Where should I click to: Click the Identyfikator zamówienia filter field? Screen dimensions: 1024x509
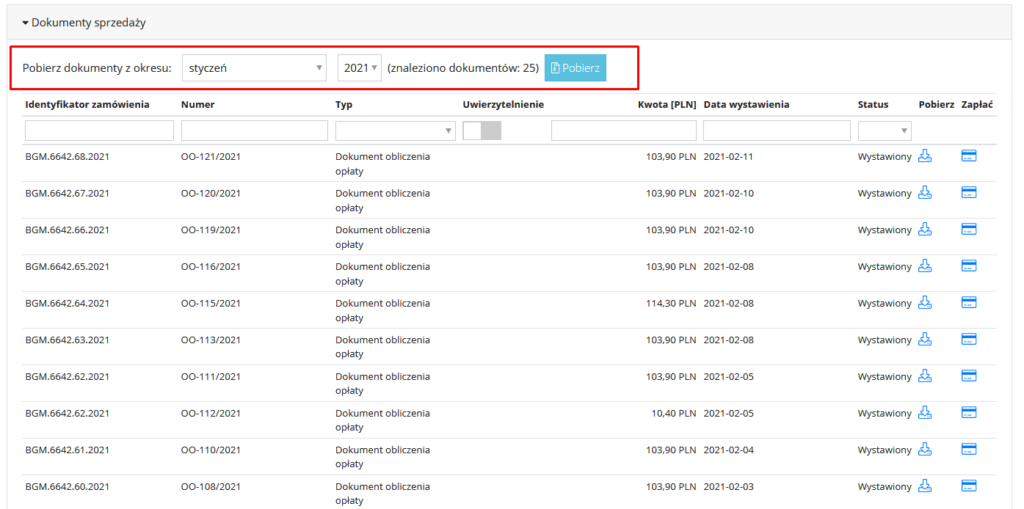pyautogui.click(x=99, y=130)
